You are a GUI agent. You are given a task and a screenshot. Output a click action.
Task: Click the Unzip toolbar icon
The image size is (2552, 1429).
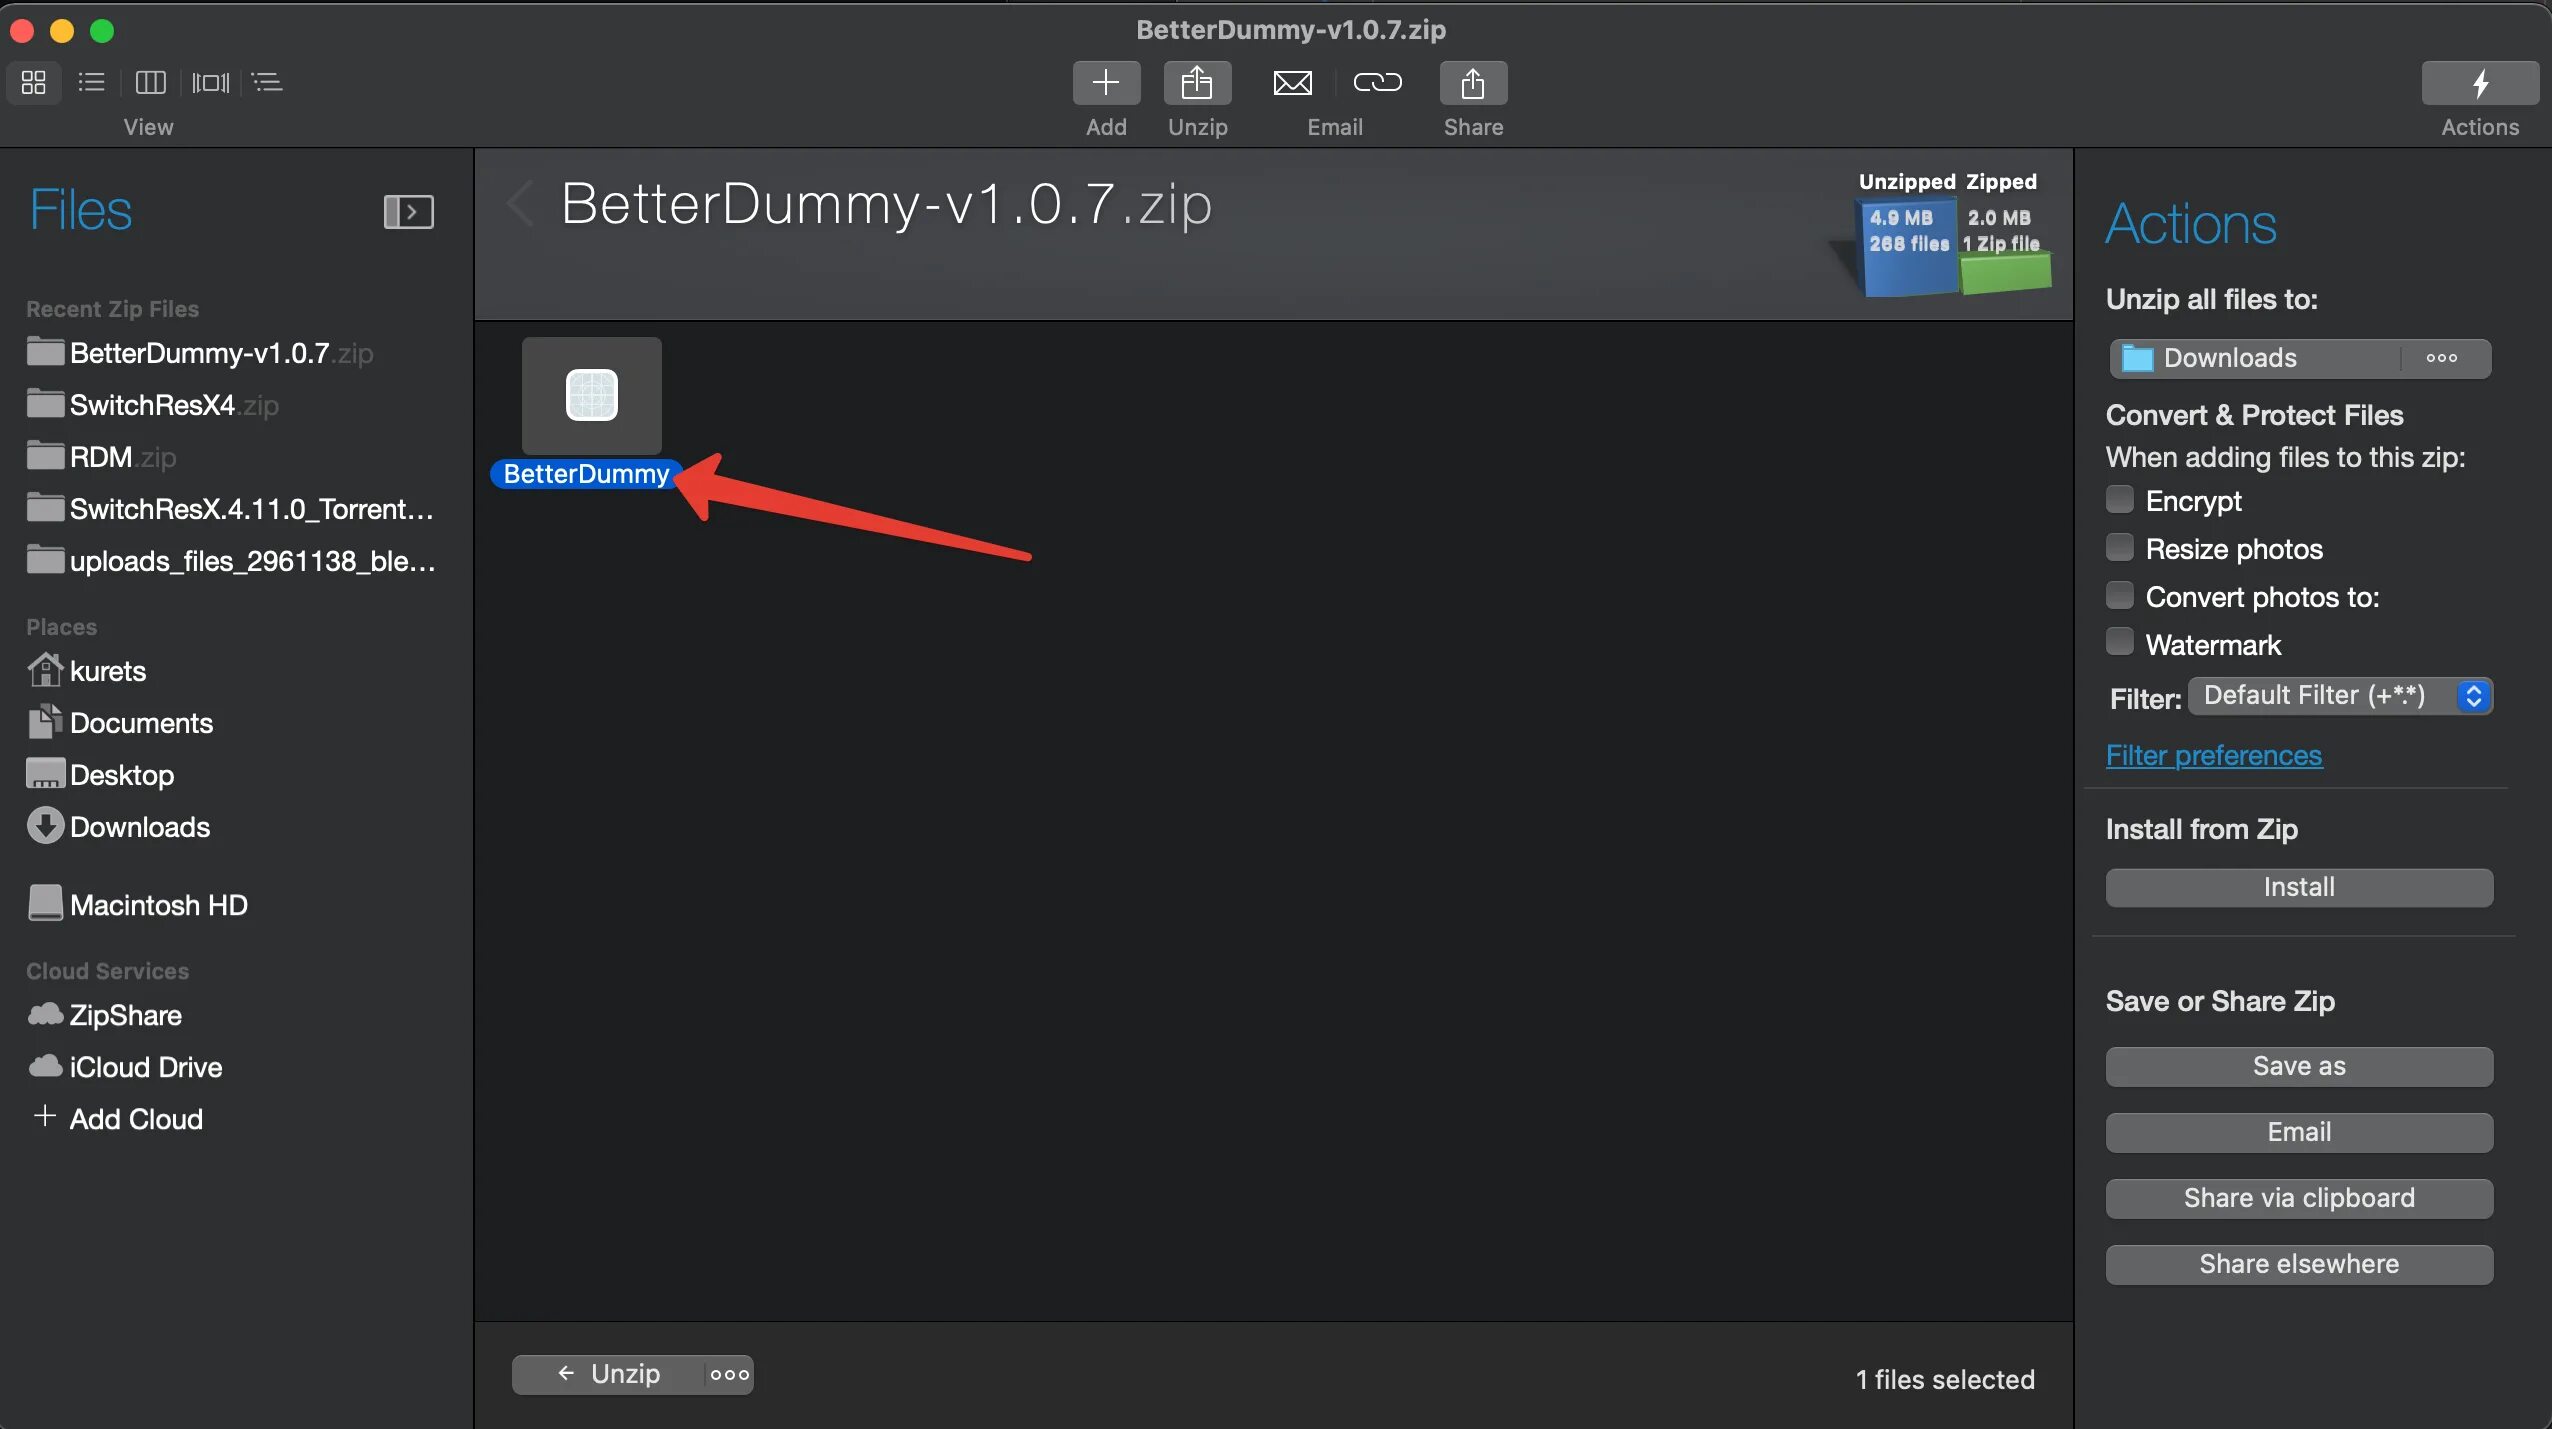[1197, 83]
